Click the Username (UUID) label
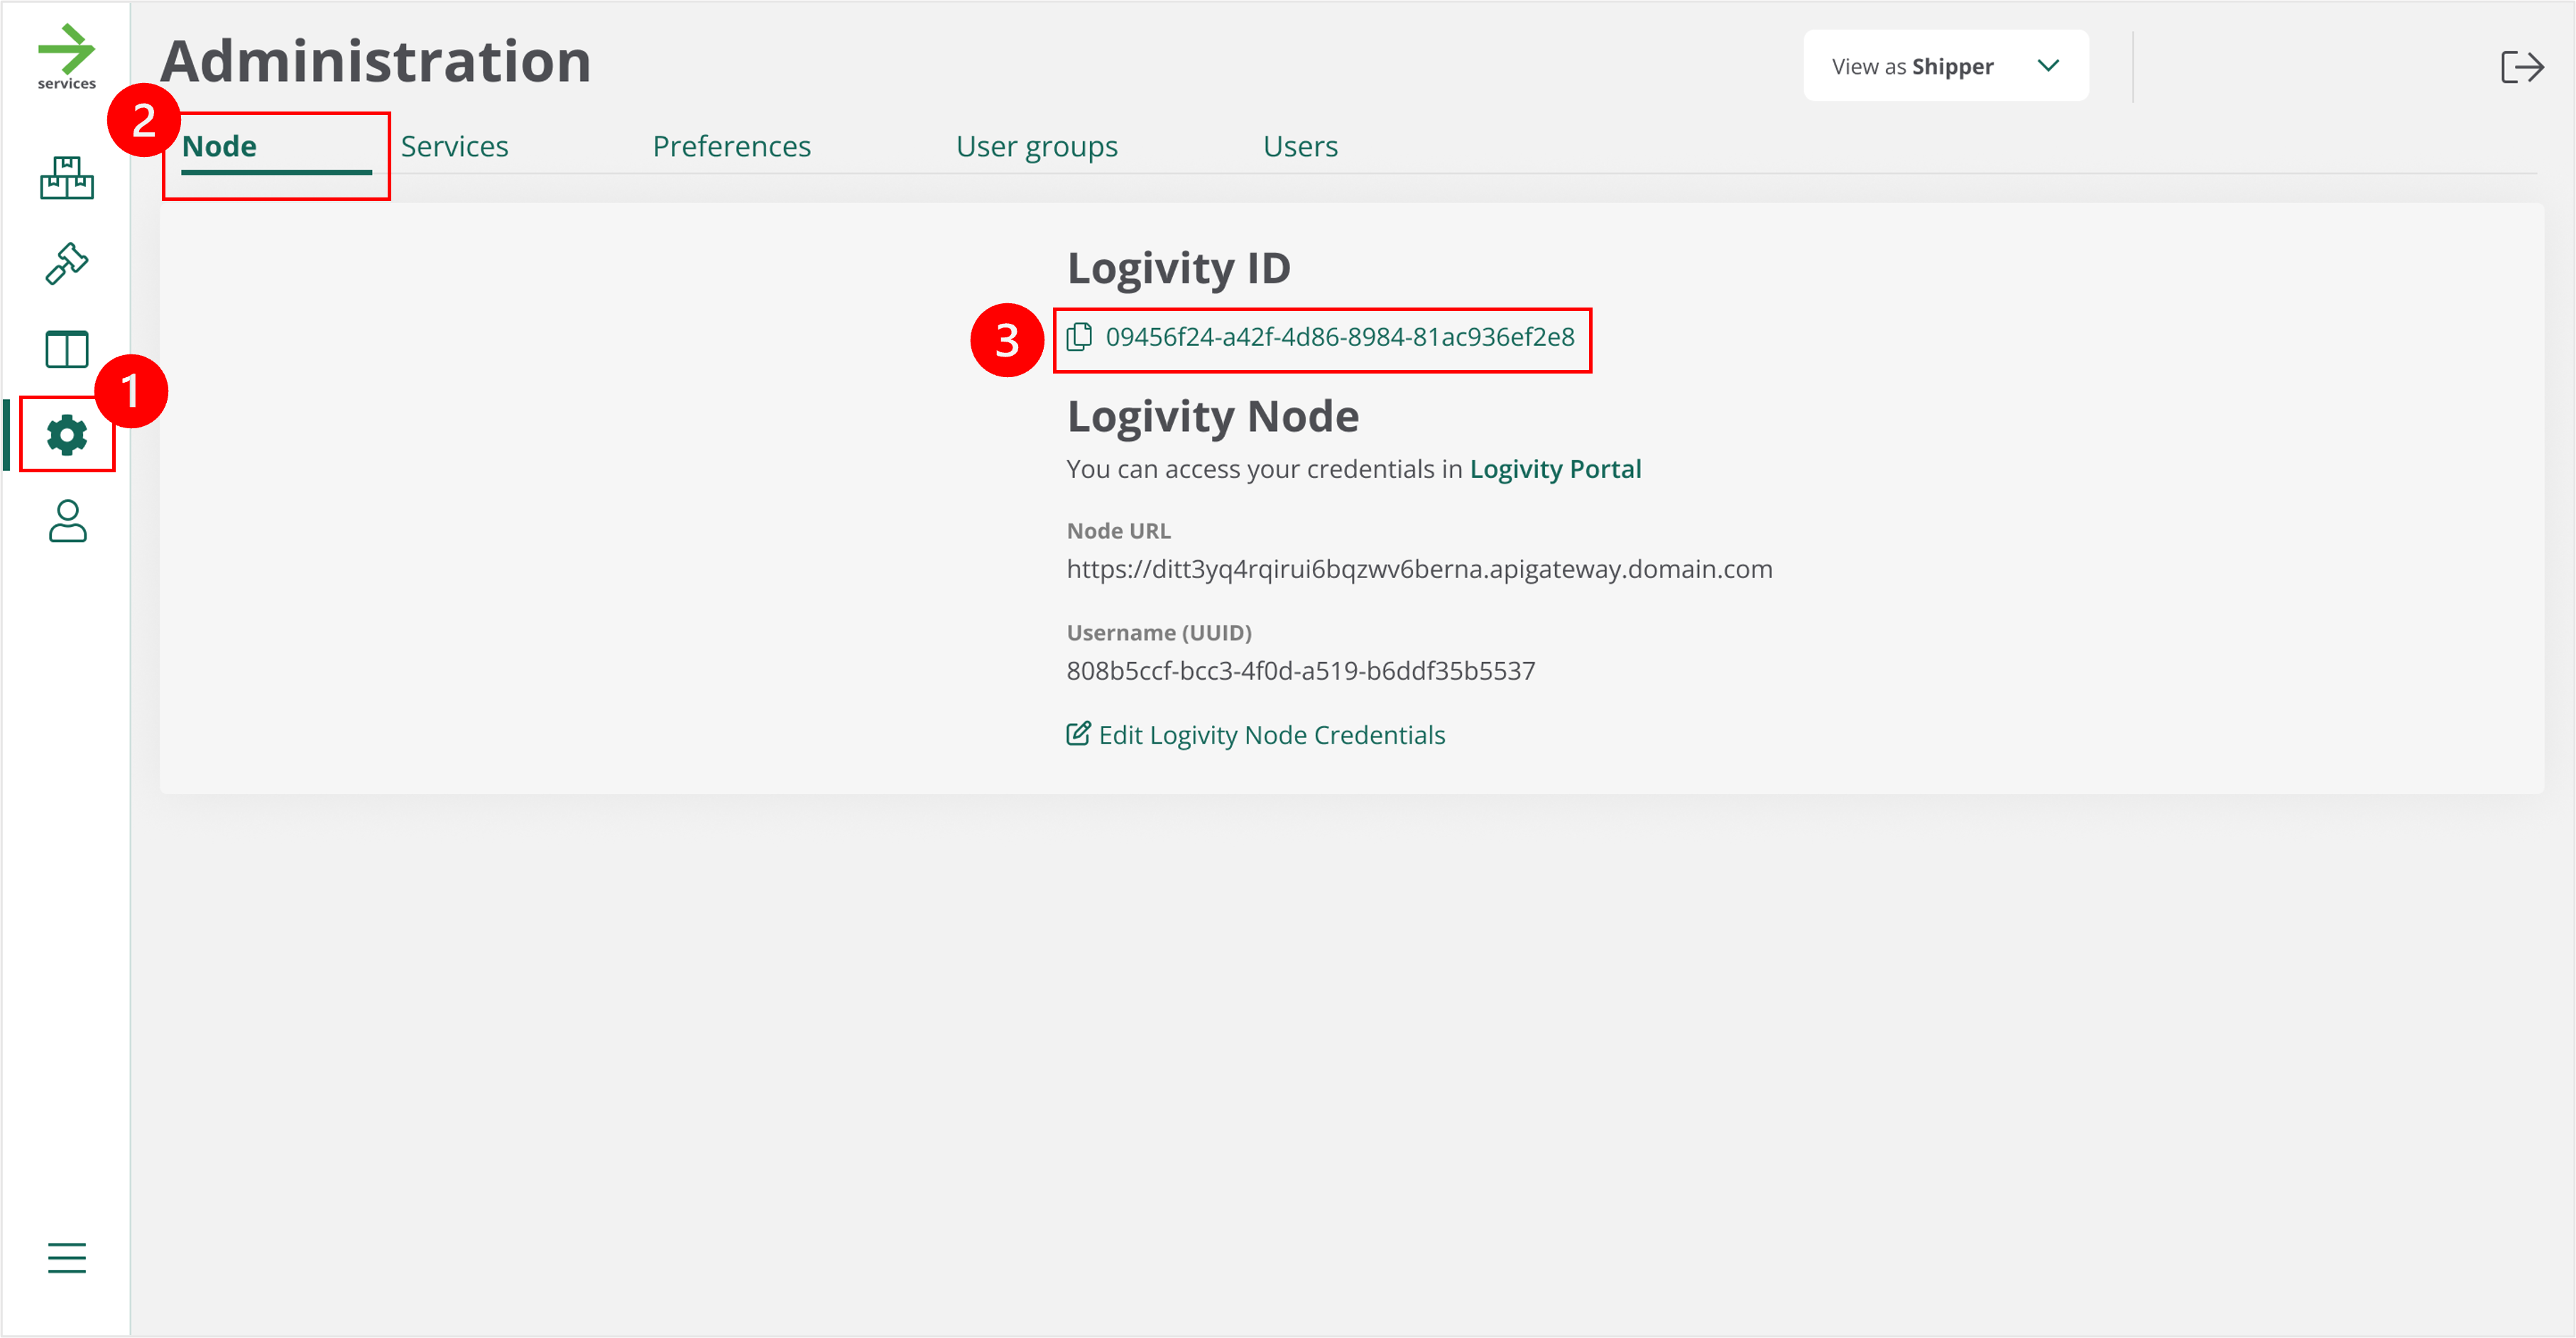Viewport: 2576px width, 1338px height. point(1159,633)
